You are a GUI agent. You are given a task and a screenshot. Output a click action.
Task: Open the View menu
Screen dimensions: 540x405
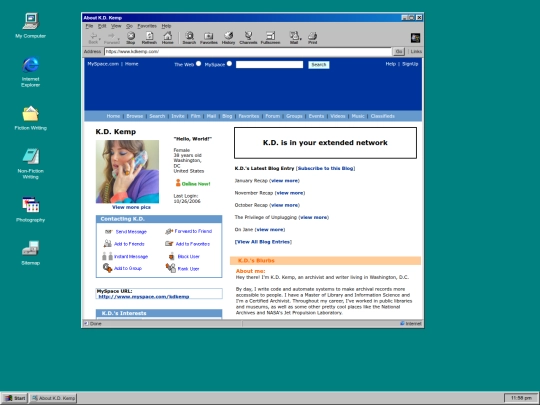(116, 26)
